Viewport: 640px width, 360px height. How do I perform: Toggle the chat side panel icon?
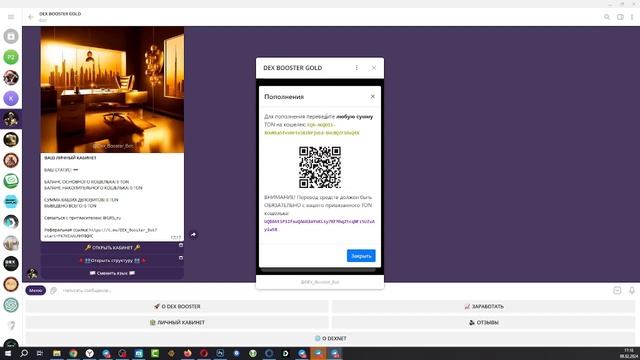[x=620, y=17]
